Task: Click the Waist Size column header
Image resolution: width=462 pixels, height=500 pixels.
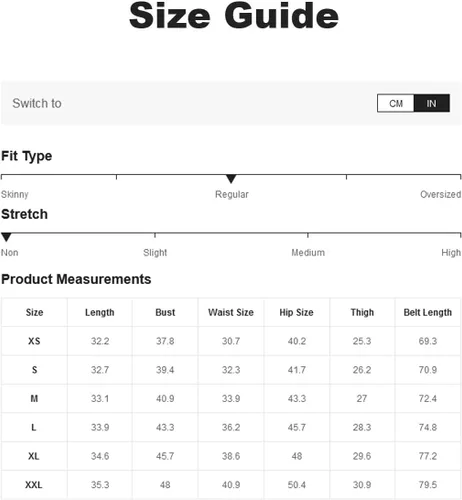Action: pos(231,312)
